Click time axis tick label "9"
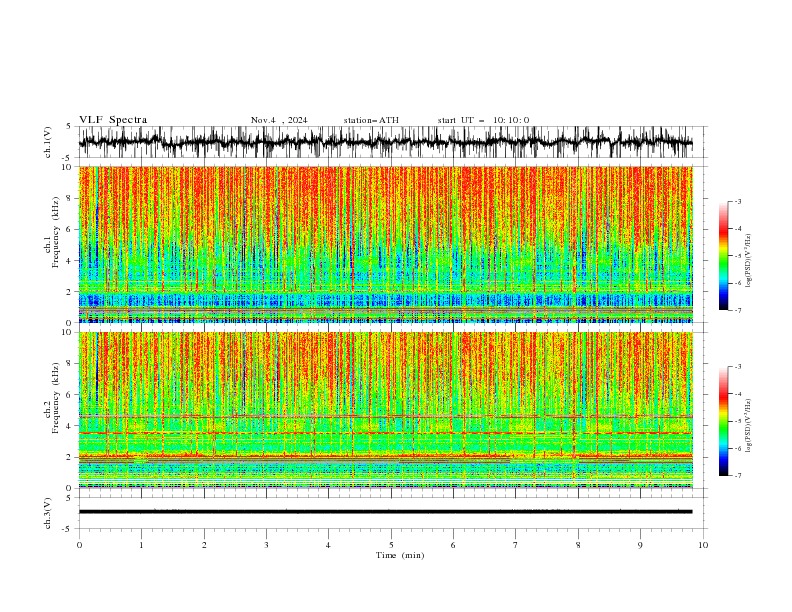The height and width of the screenshot is (612, 792). pos(641,545)
